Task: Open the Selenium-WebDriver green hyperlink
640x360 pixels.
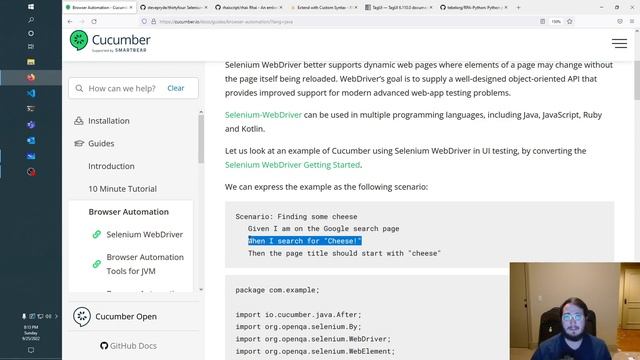Action: coord(263,115)
